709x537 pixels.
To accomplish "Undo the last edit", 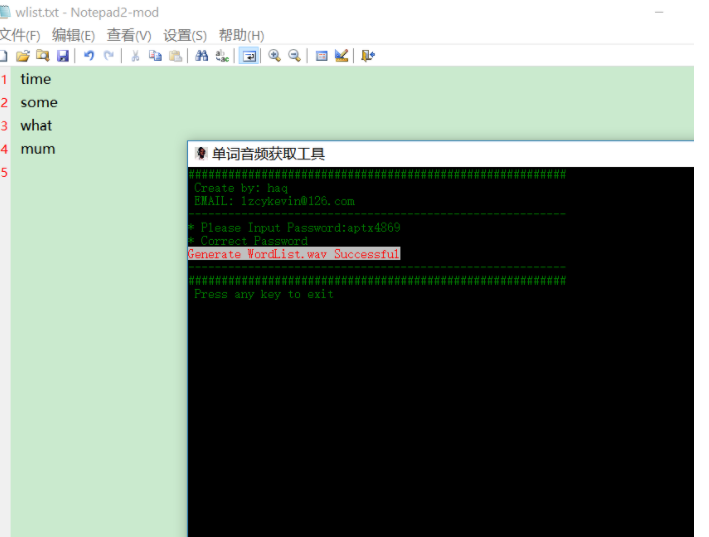I will coord(89,56).
